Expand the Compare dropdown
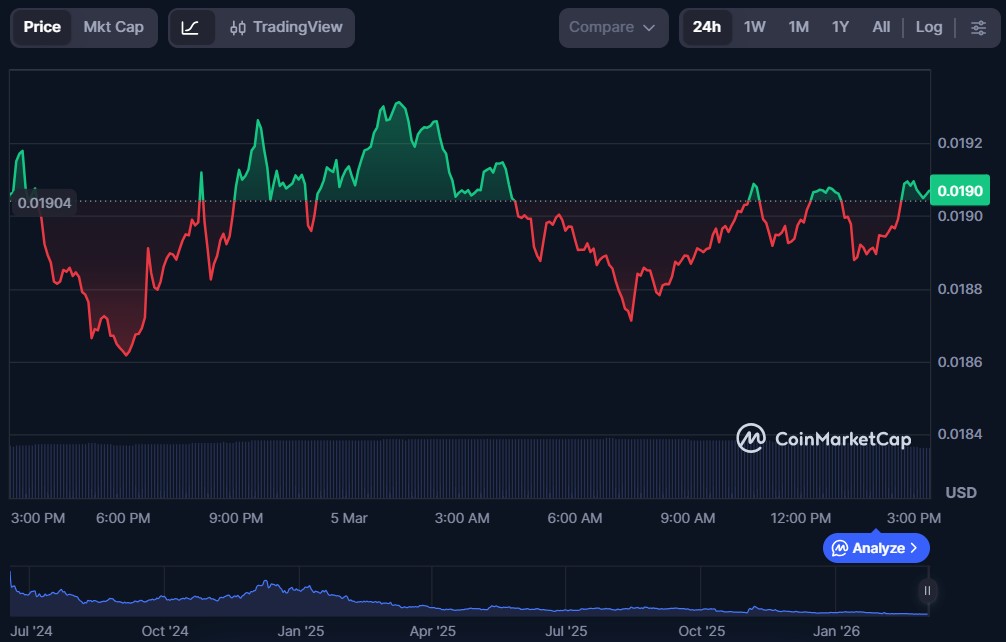The width and height of the screenshot is (1006, 642). pos(613,28)
